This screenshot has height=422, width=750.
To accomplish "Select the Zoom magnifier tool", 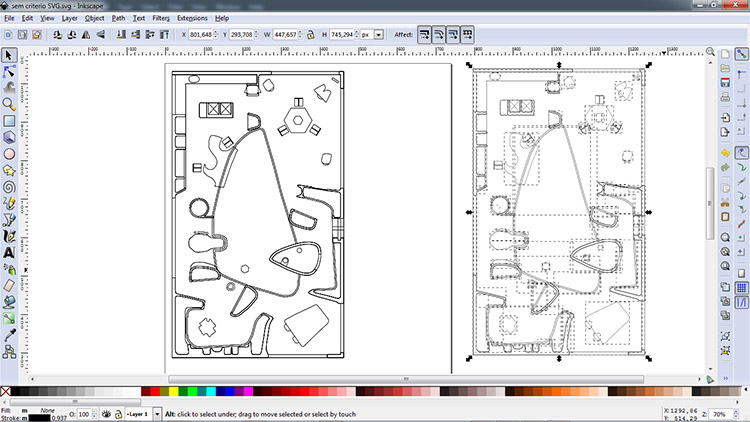I will tap(9, 104).
